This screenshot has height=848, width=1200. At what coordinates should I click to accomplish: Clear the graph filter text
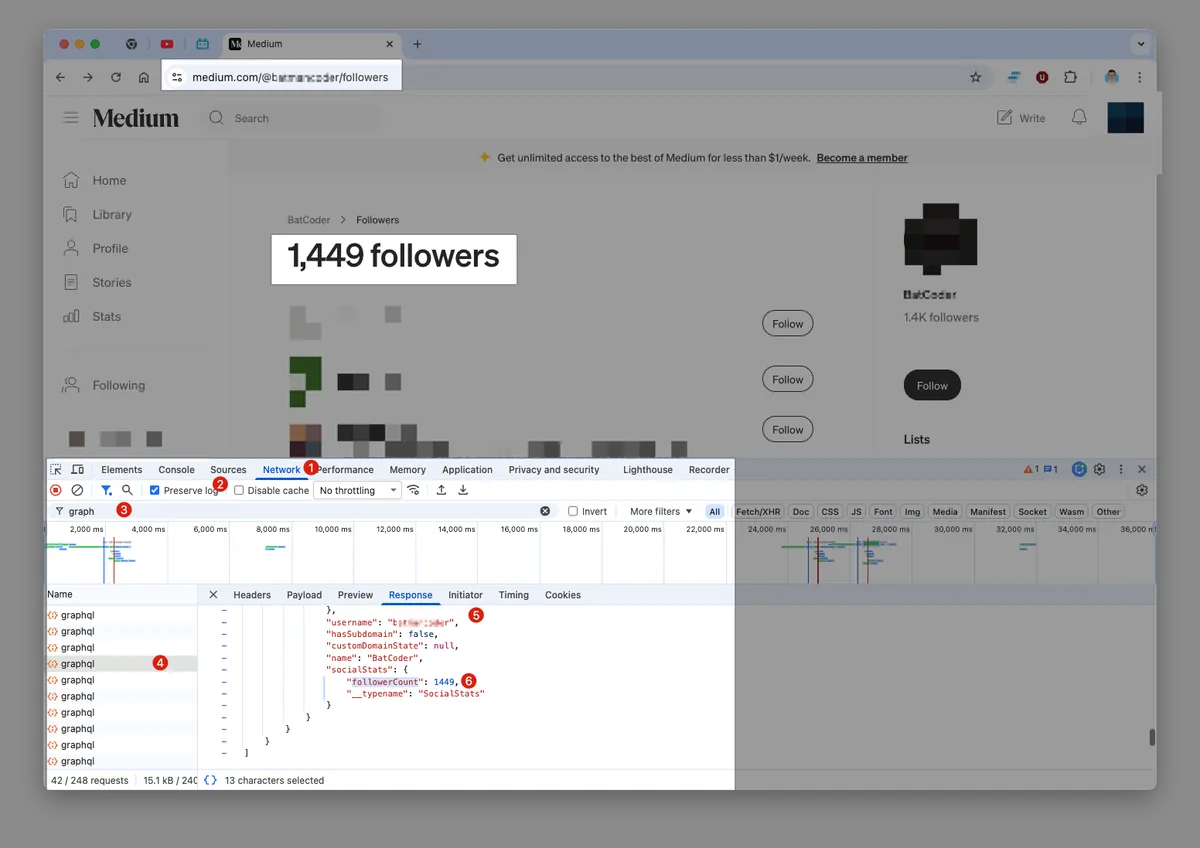545,511
